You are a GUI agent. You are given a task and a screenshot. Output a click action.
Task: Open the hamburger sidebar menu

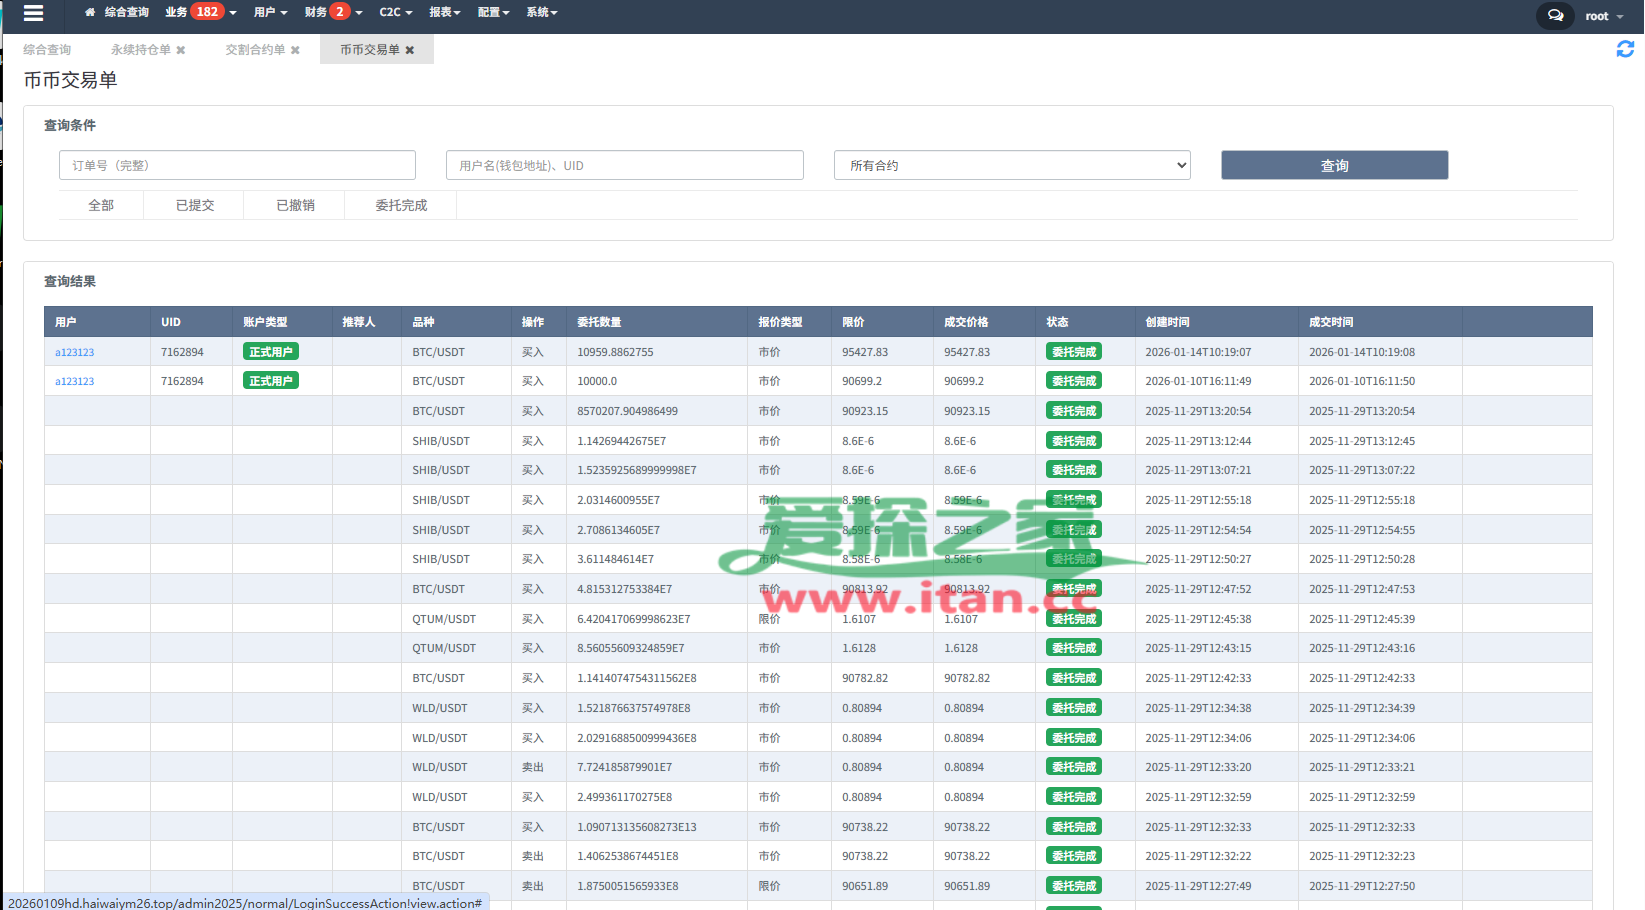pos(33,13)
